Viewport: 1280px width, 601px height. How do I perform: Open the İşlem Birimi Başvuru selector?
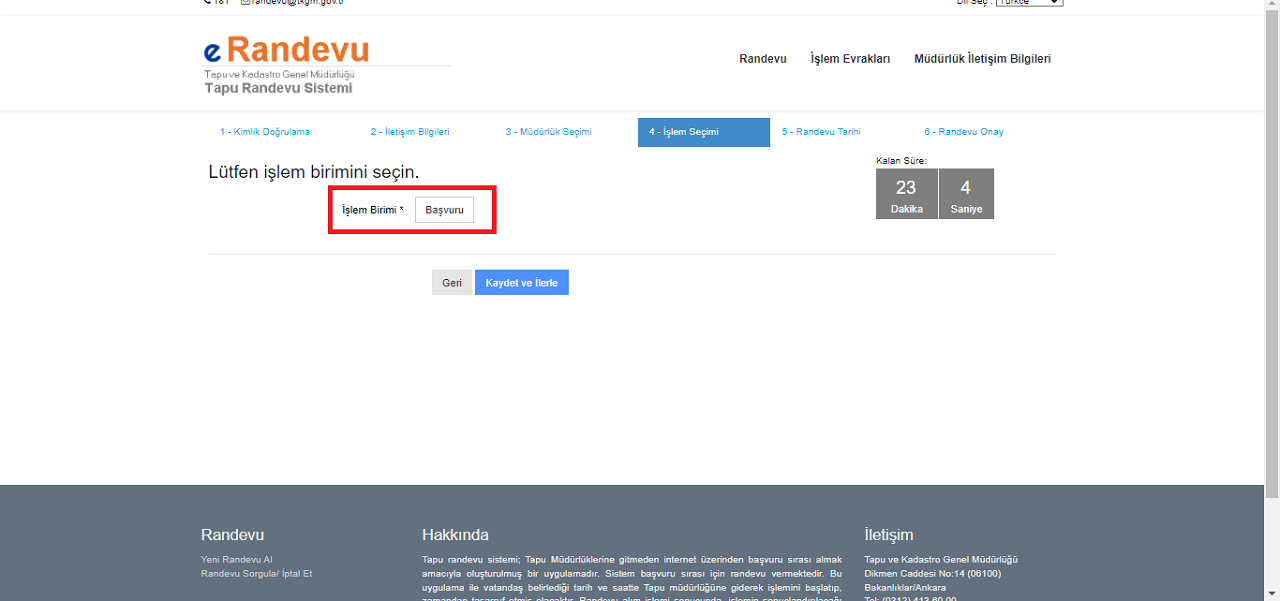pyautogui.click(x=444, y=210)
